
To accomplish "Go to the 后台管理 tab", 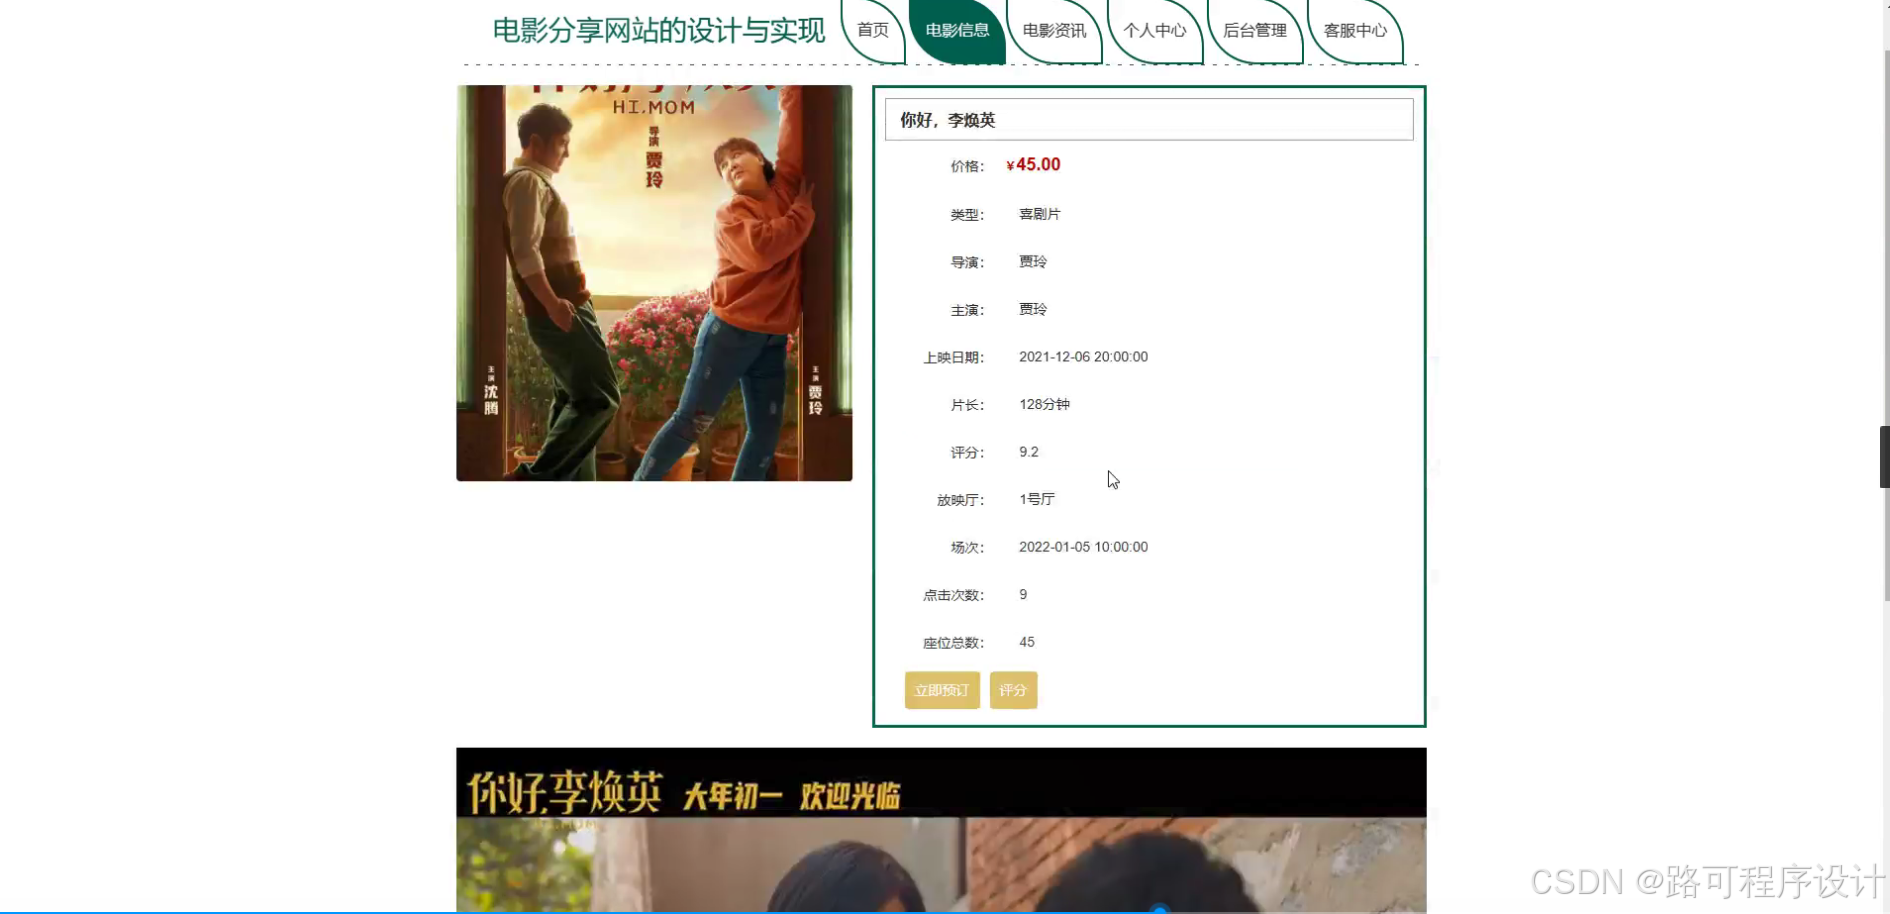I will tap(1255, 31).
